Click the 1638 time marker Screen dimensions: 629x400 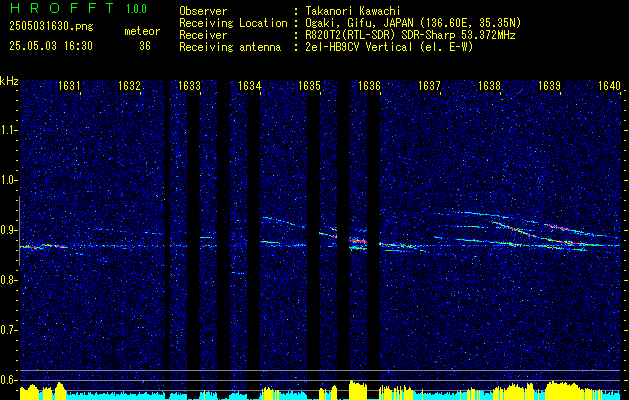tap(489, 86)
